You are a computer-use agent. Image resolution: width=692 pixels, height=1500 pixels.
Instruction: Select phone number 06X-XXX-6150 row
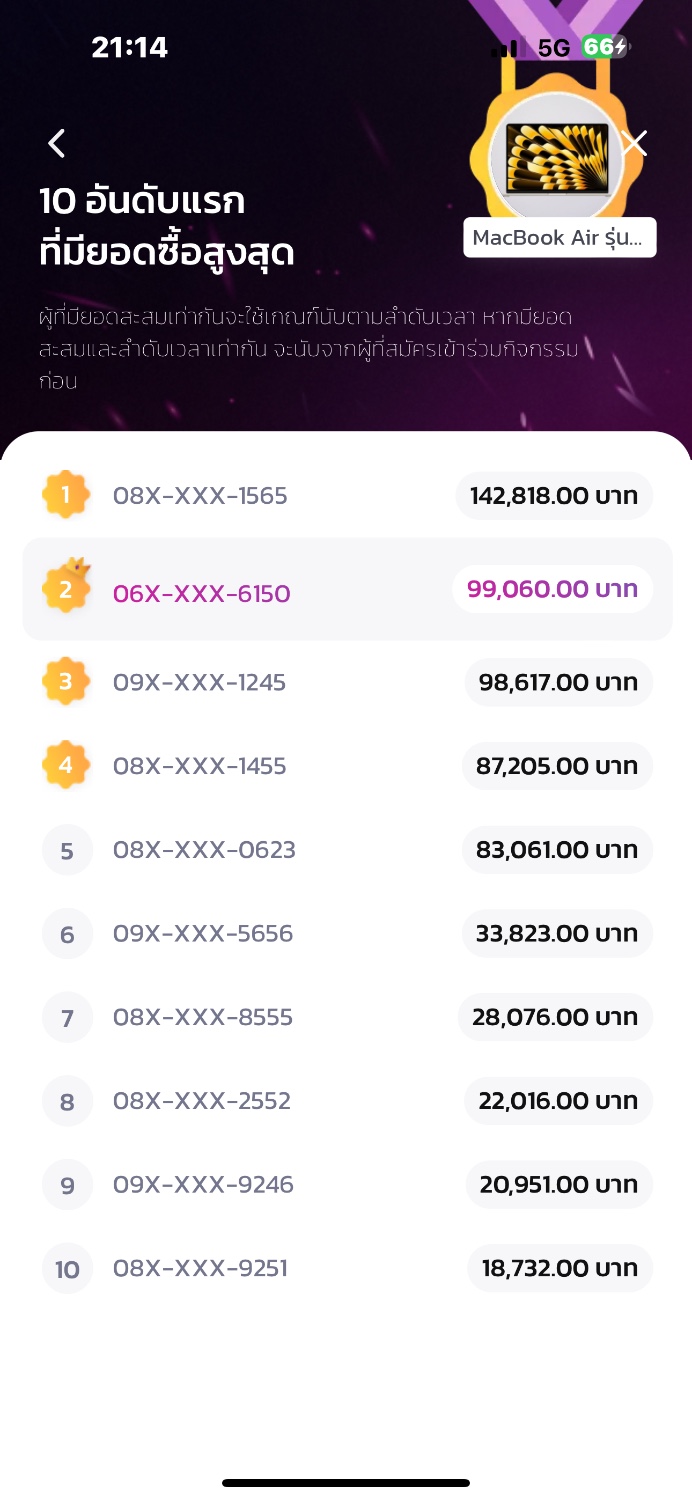pos(347,589)
